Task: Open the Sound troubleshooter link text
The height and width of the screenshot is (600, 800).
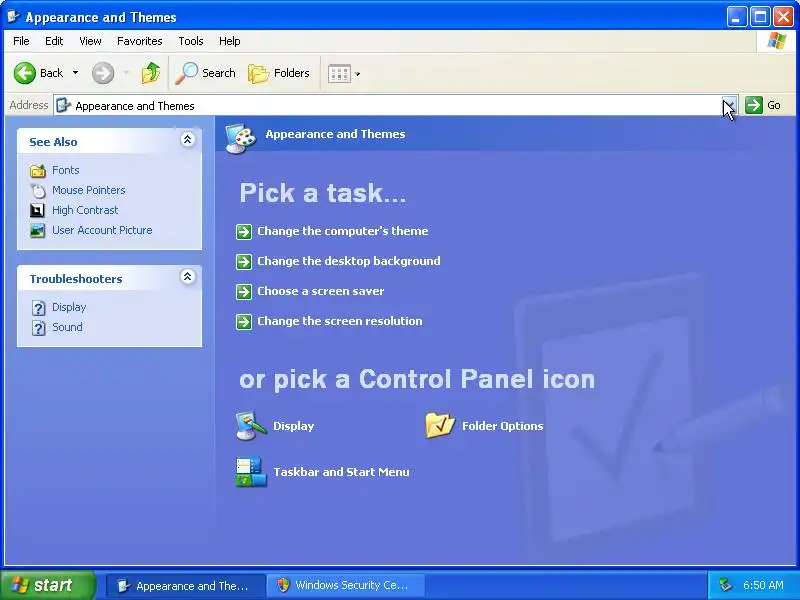Action: 67,328
